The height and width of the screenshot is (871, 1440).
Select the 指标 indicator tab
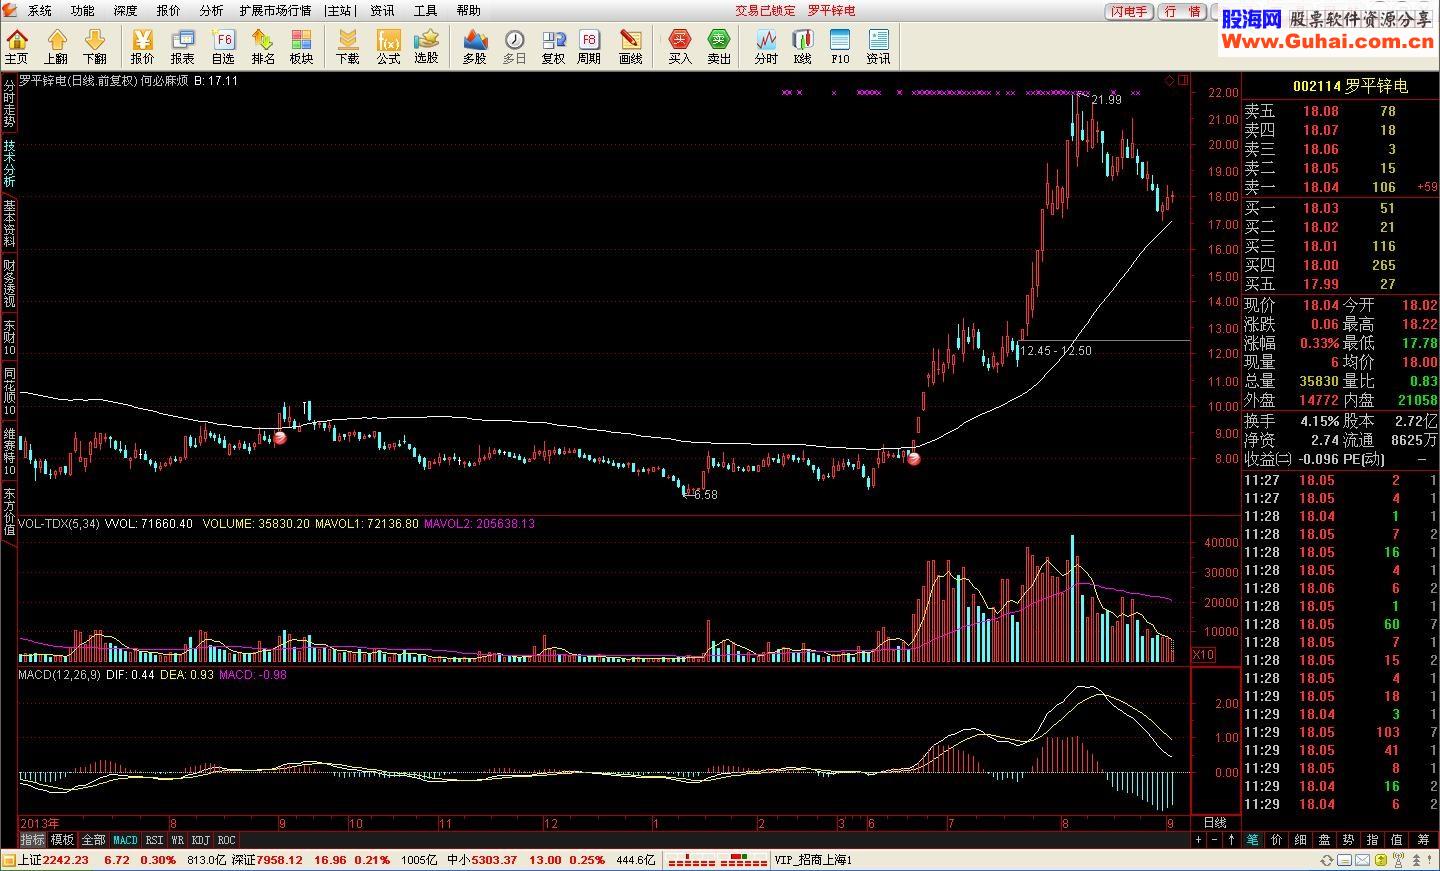pyautogui.click(x=33, y=840)
